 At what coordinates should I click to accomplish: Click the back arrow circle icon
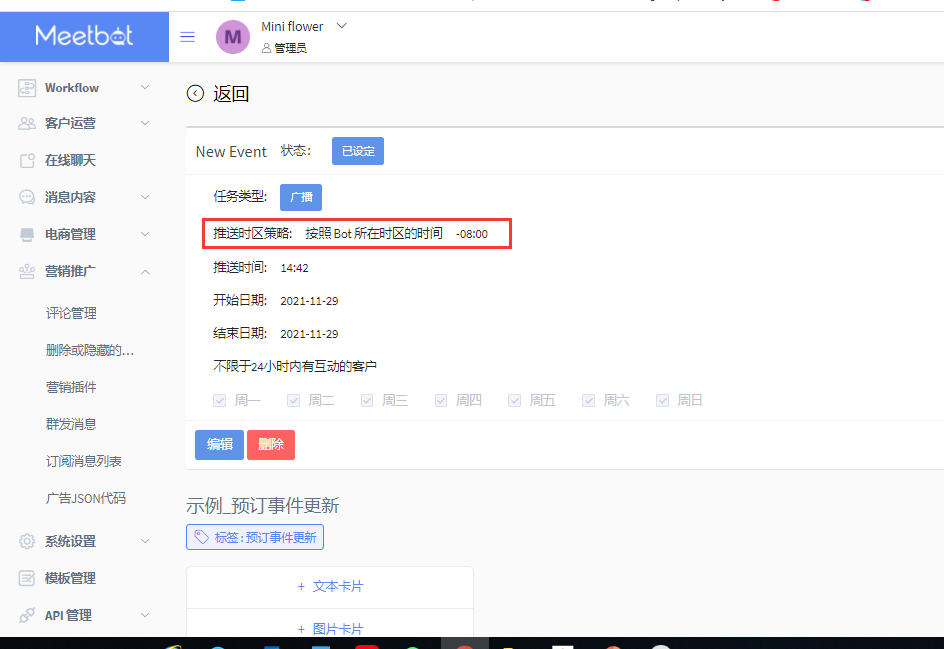point(195,93)
